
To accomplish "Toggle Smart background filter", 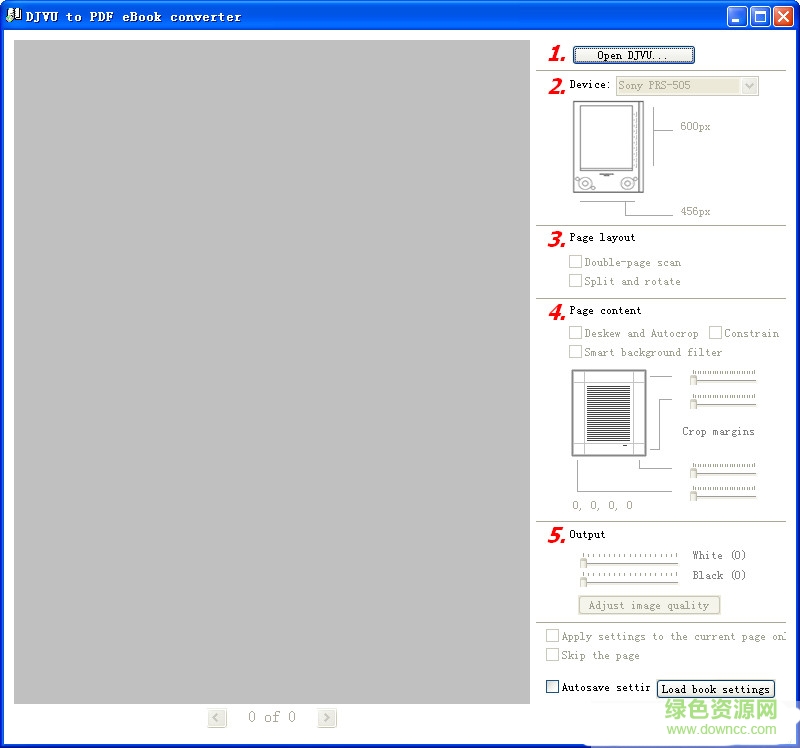I will click(576, 352).
